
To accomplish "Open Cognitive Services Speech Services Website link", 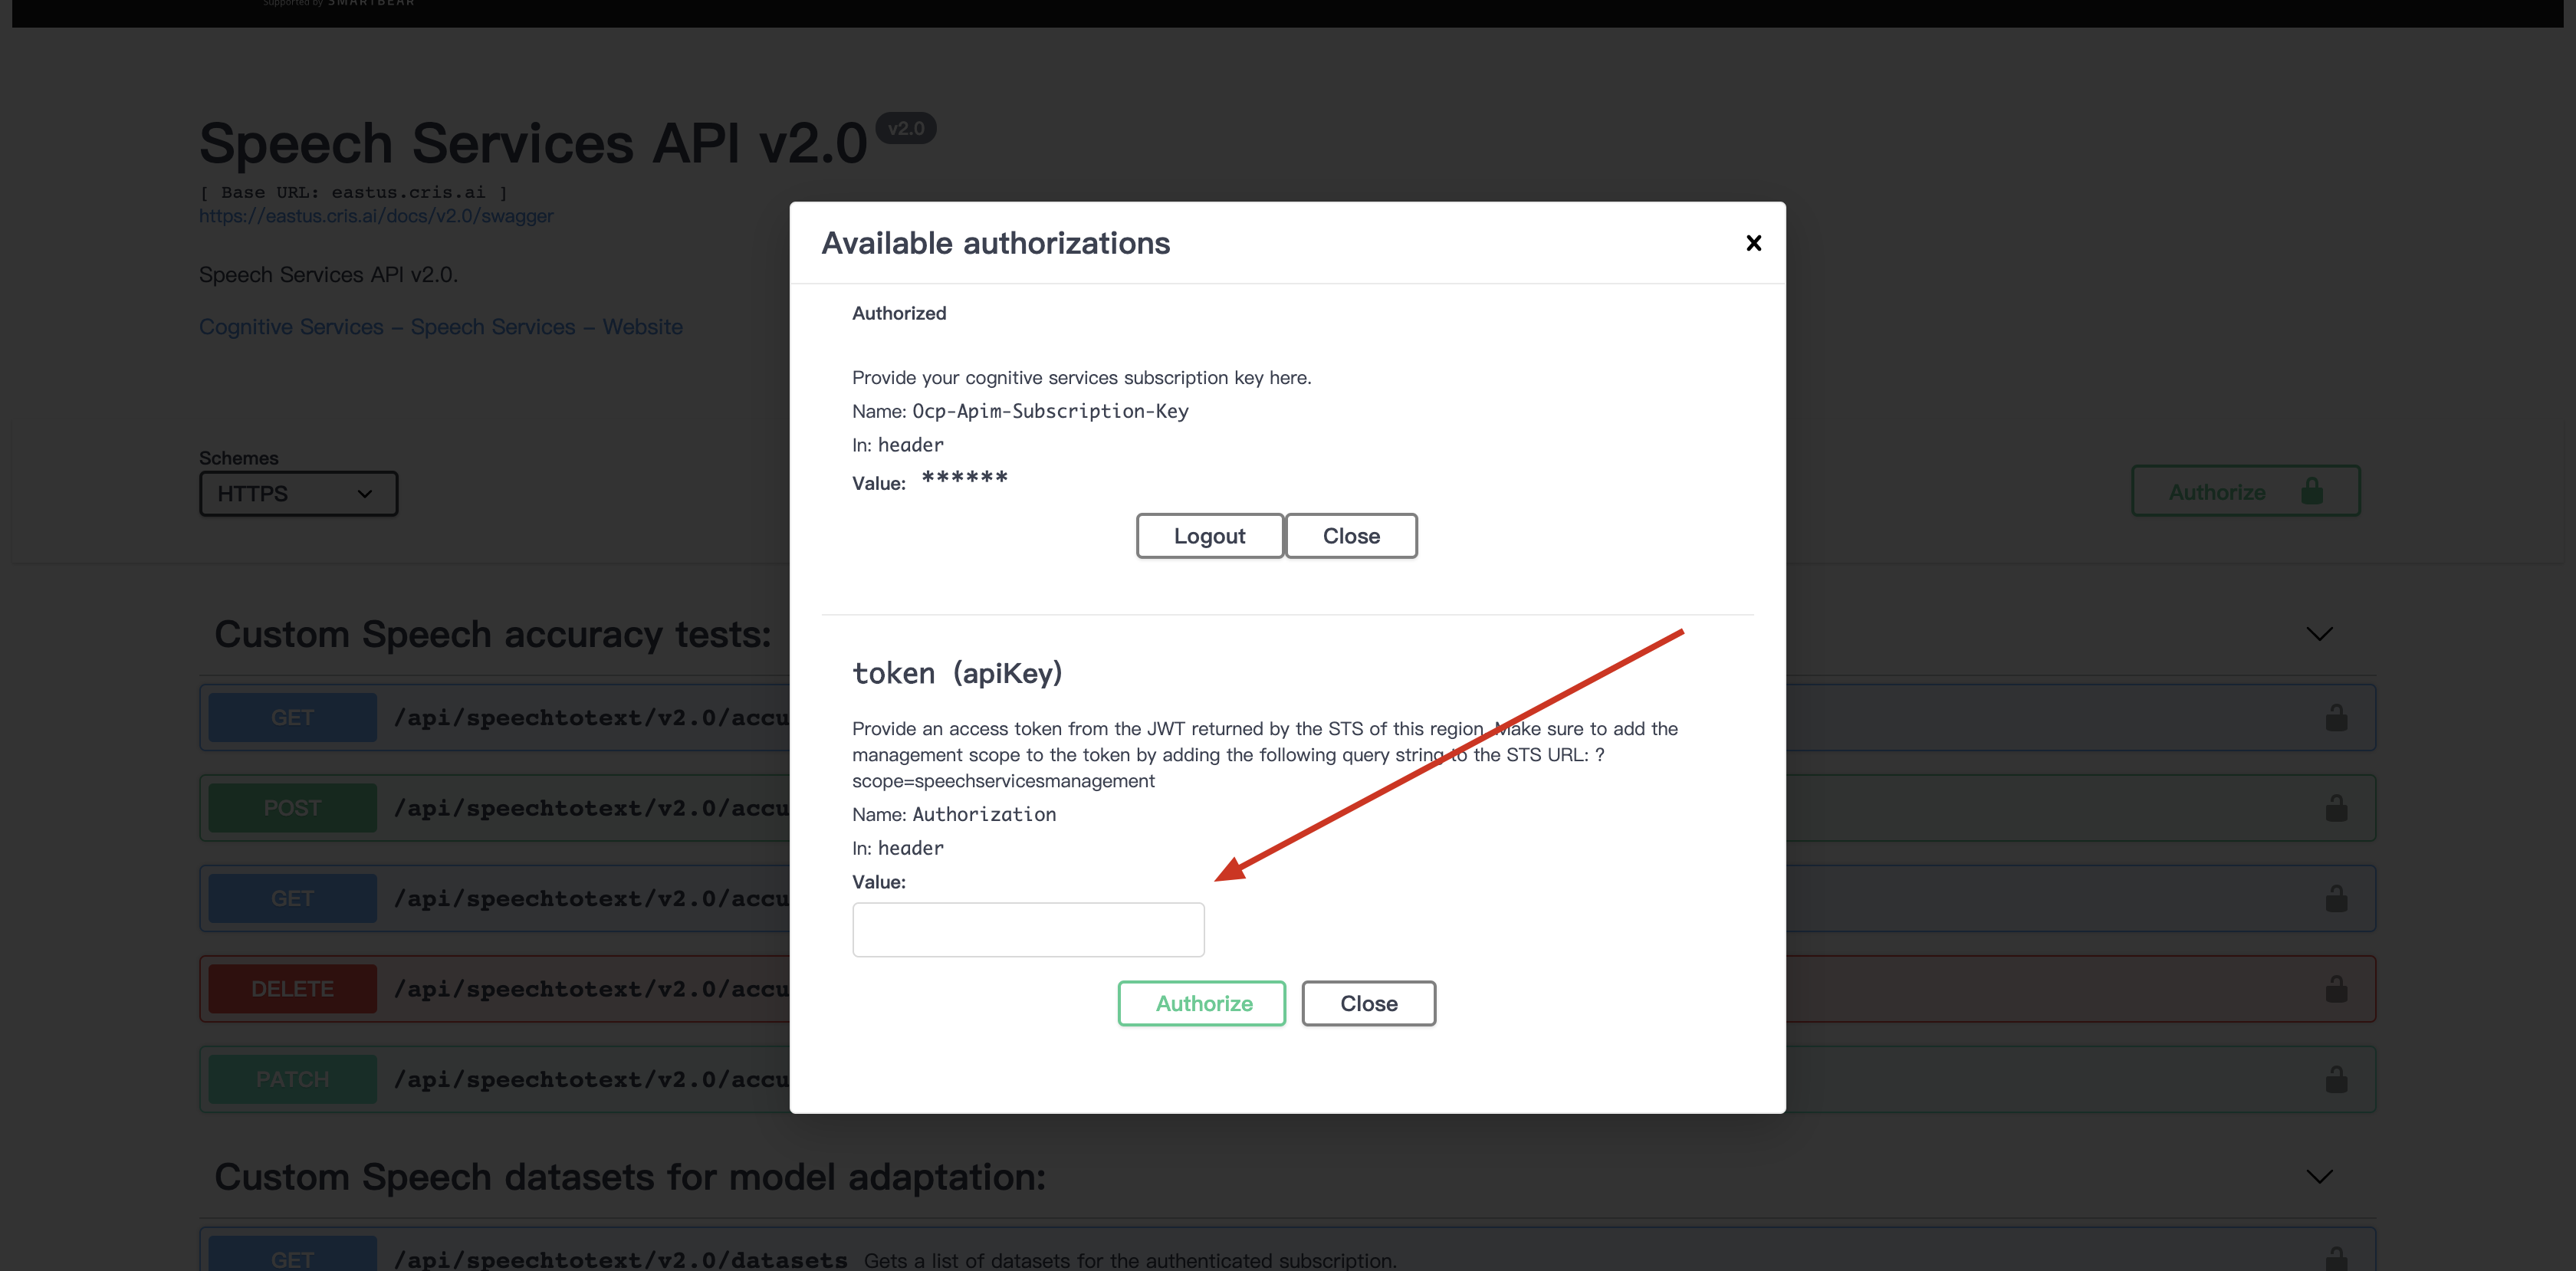I will pyautogui.click(x=440, y=327).
